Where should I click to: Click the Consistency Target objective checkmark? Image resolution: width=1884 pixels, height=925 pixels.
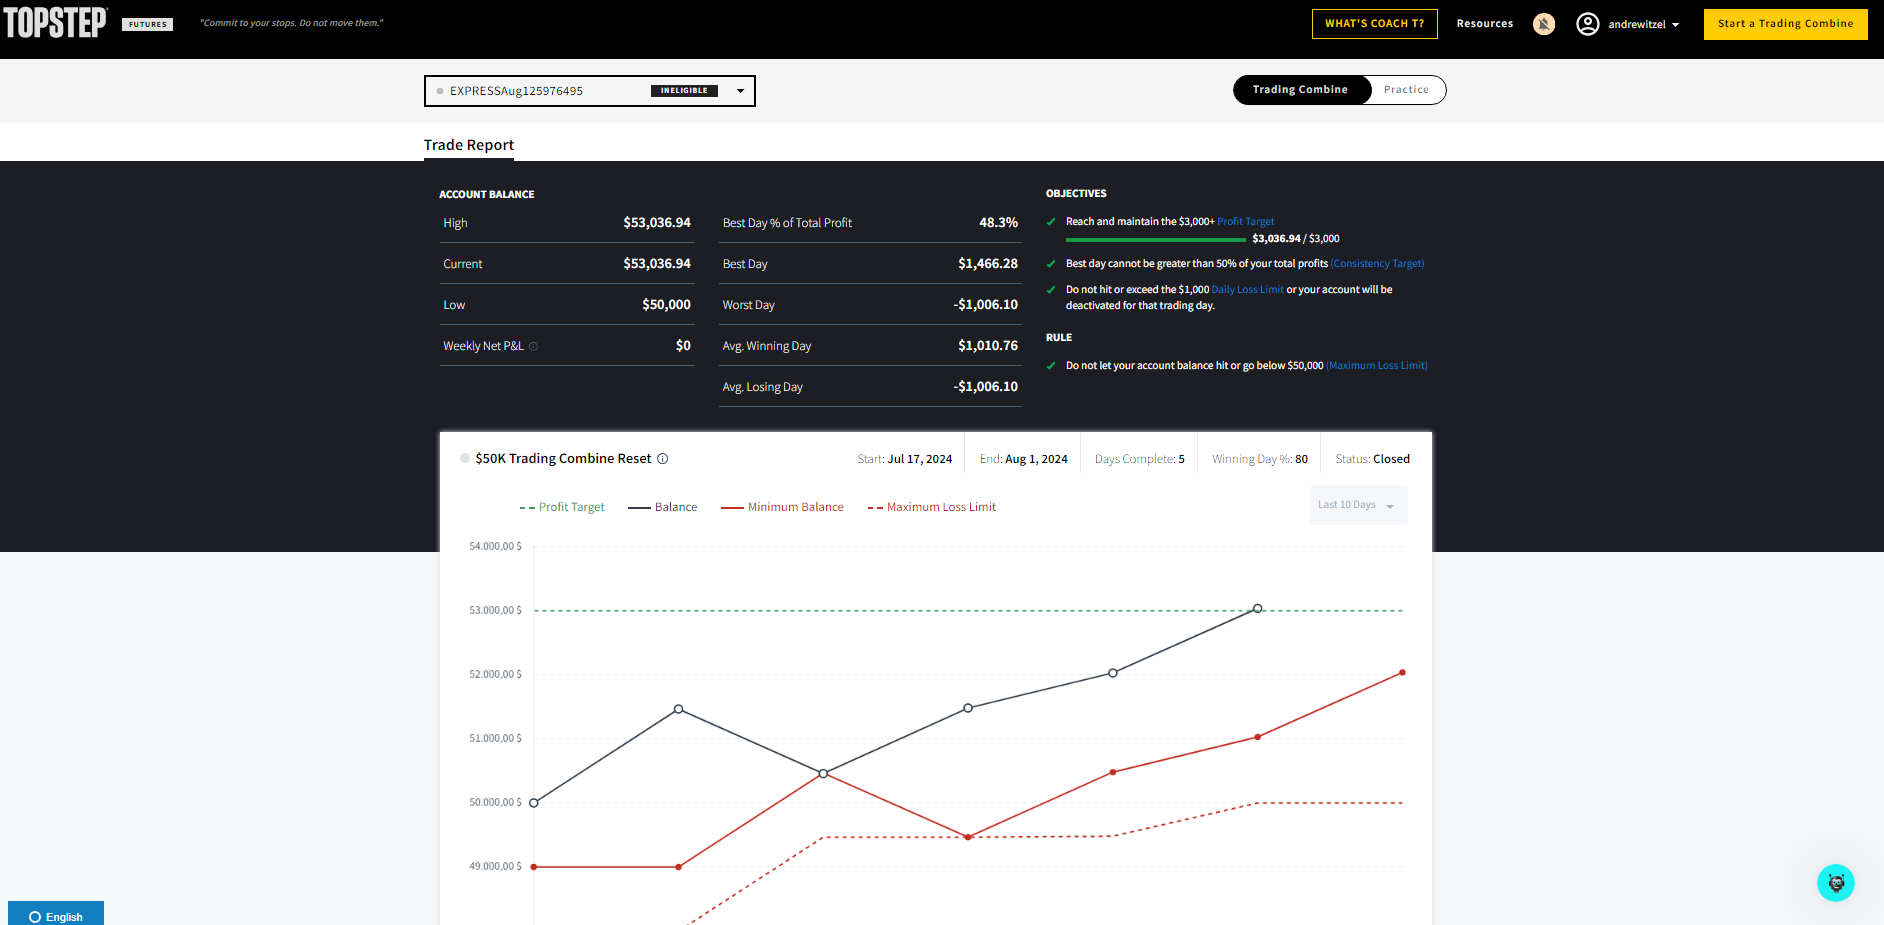point(1051,264)
